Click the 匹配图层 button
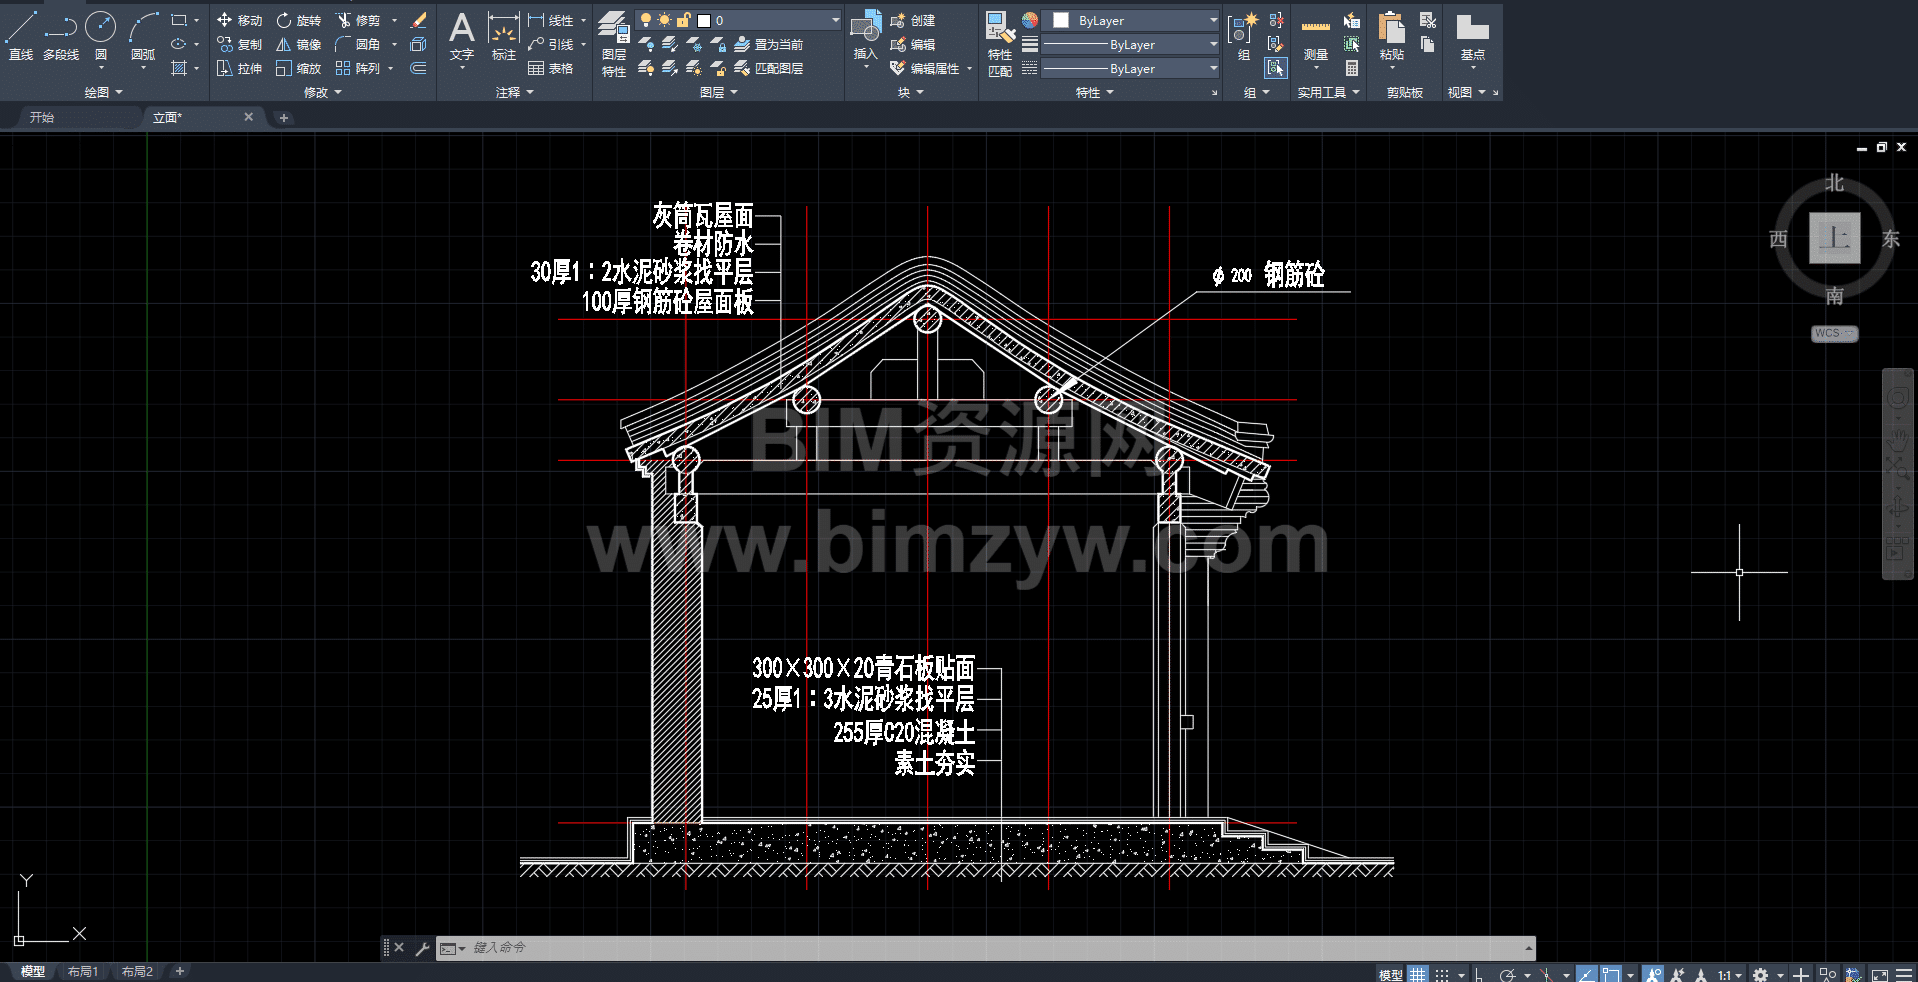This screenshot has height=982, width=1918. (769, 68)
